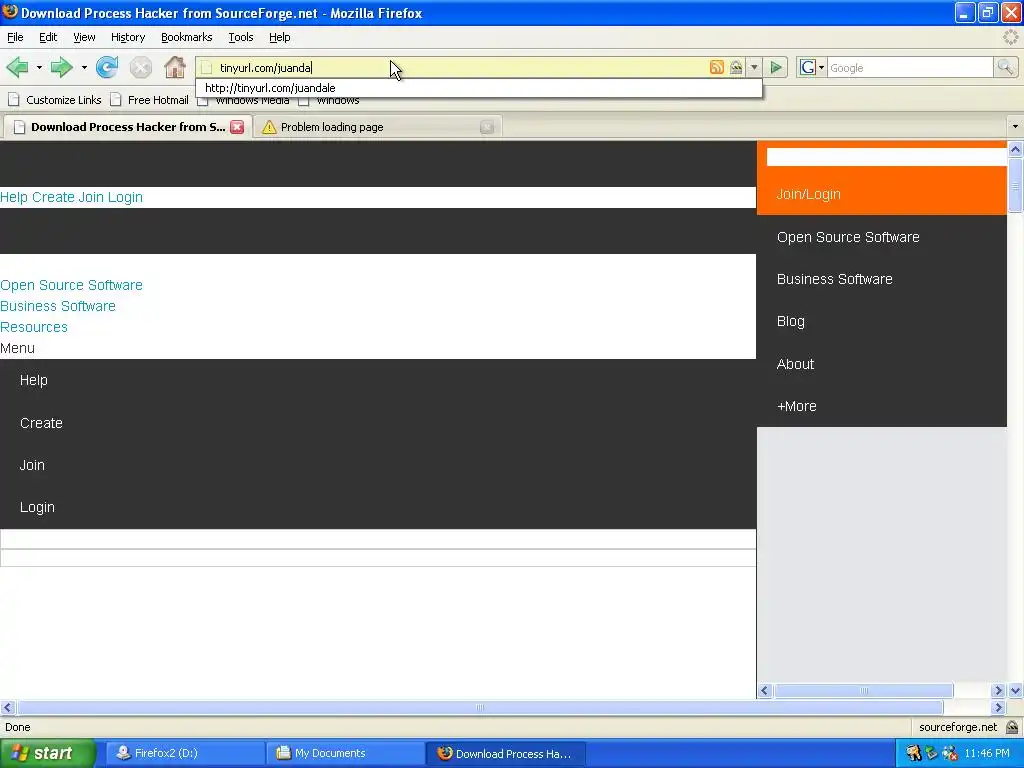Open the address bar history dropdown
Screen dimensions: 1024x768
(x=754, y=67)
